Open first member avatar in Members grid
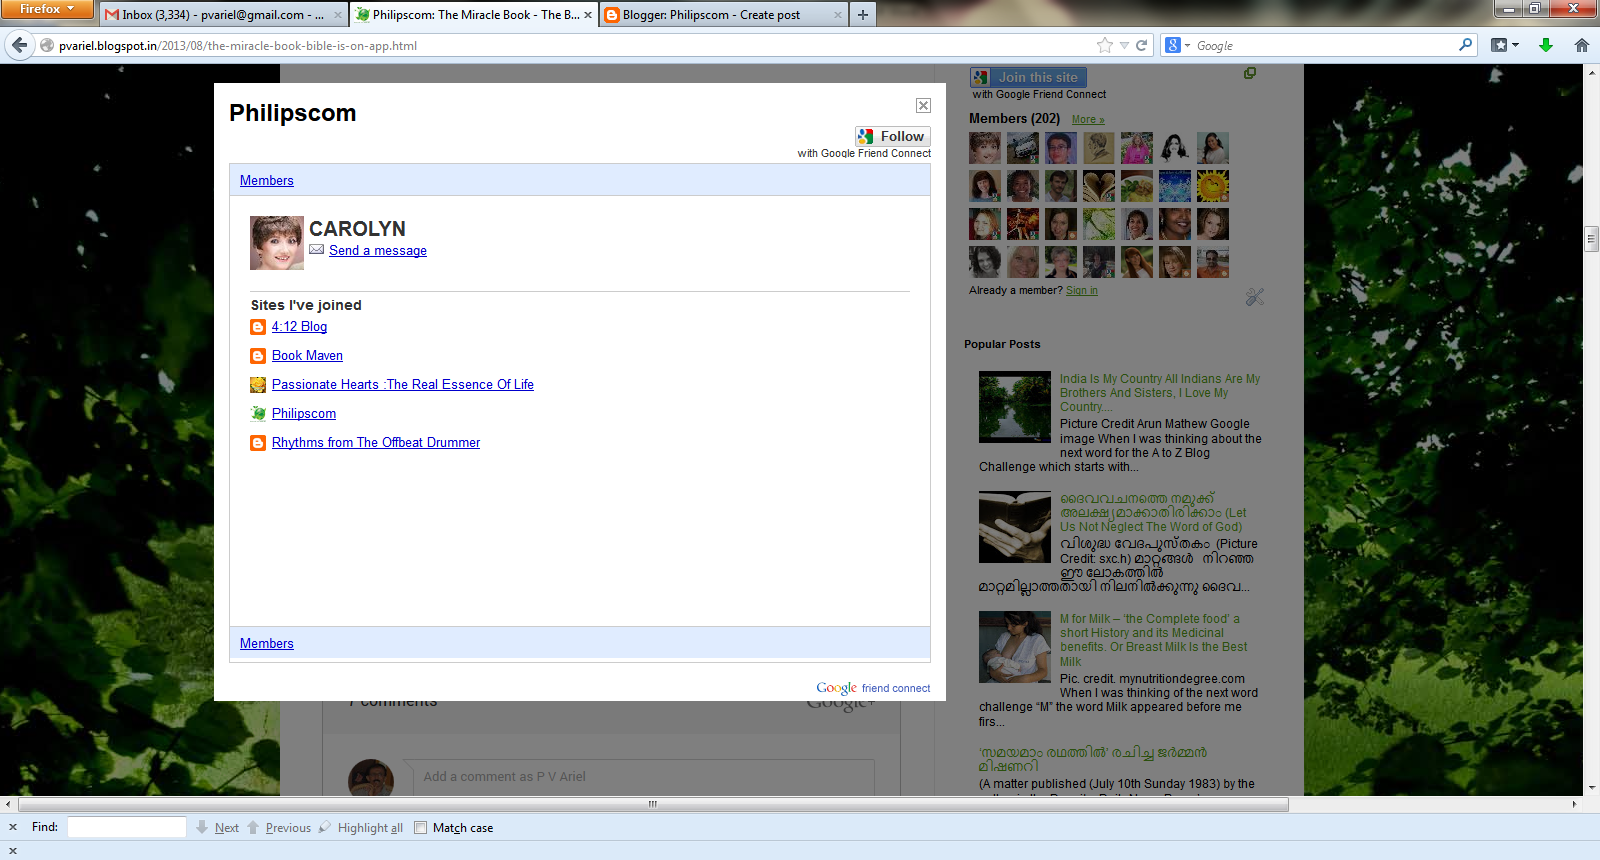The image size is (1600, 860). [985, 148]
